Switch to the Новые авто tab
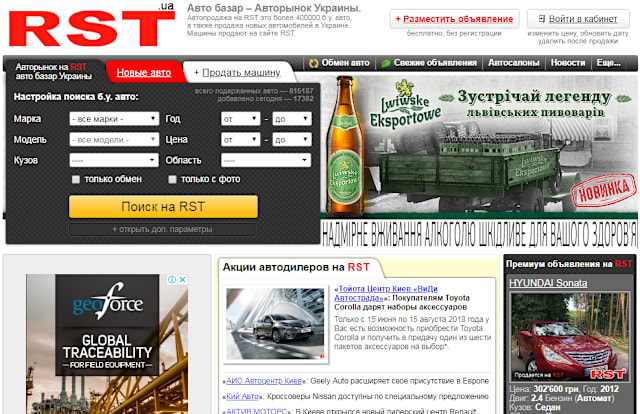The image size is (640, 414). tap(144, 73)
